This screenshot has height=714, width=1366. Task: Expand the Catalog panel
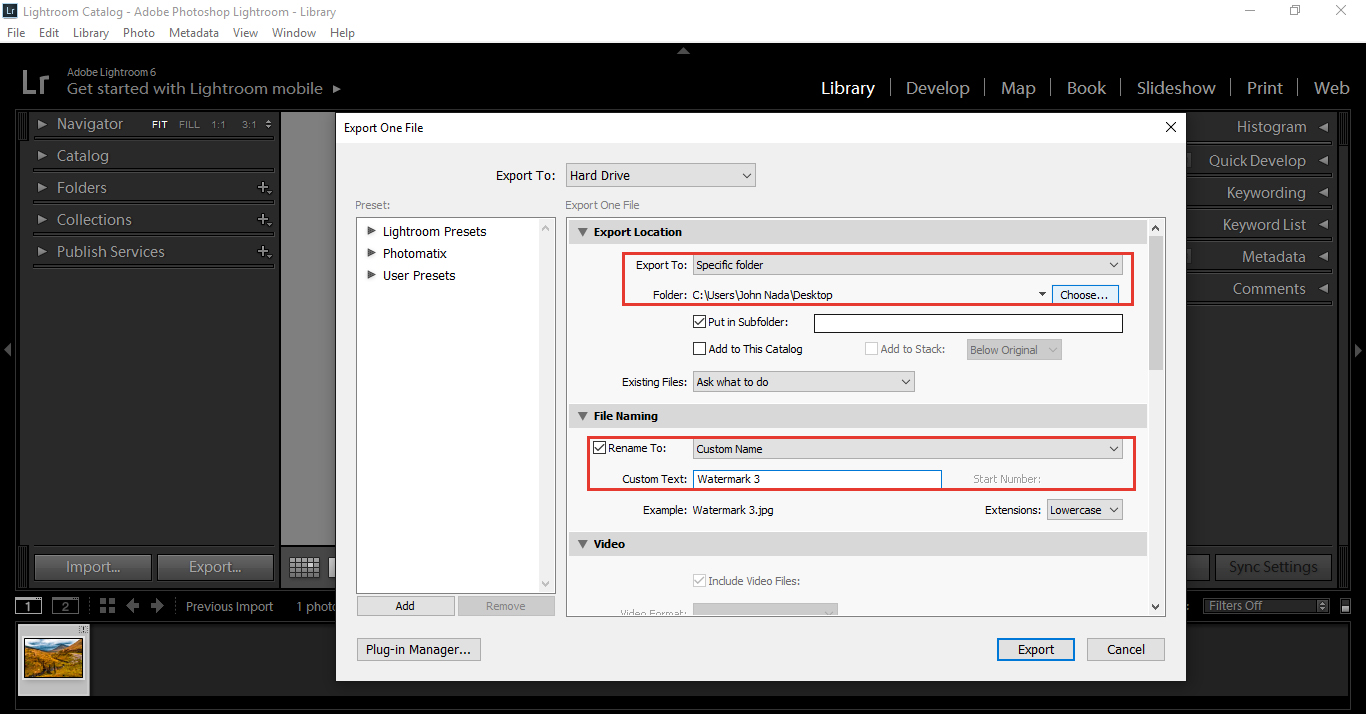pos(42,156)
